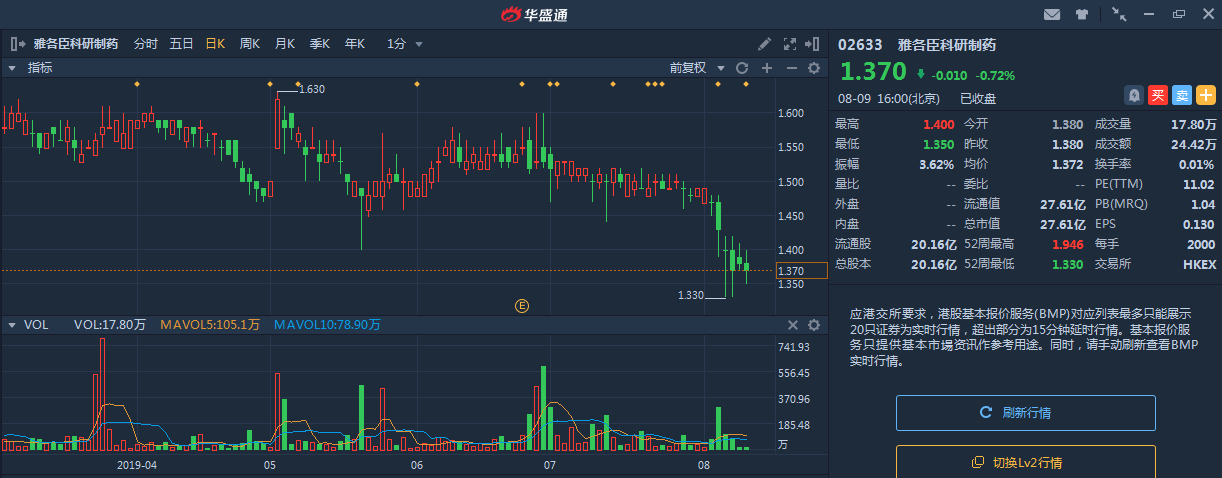Click the shrink-window arrows icon in title bar

pyautogui.click(x=1118, y=14)
